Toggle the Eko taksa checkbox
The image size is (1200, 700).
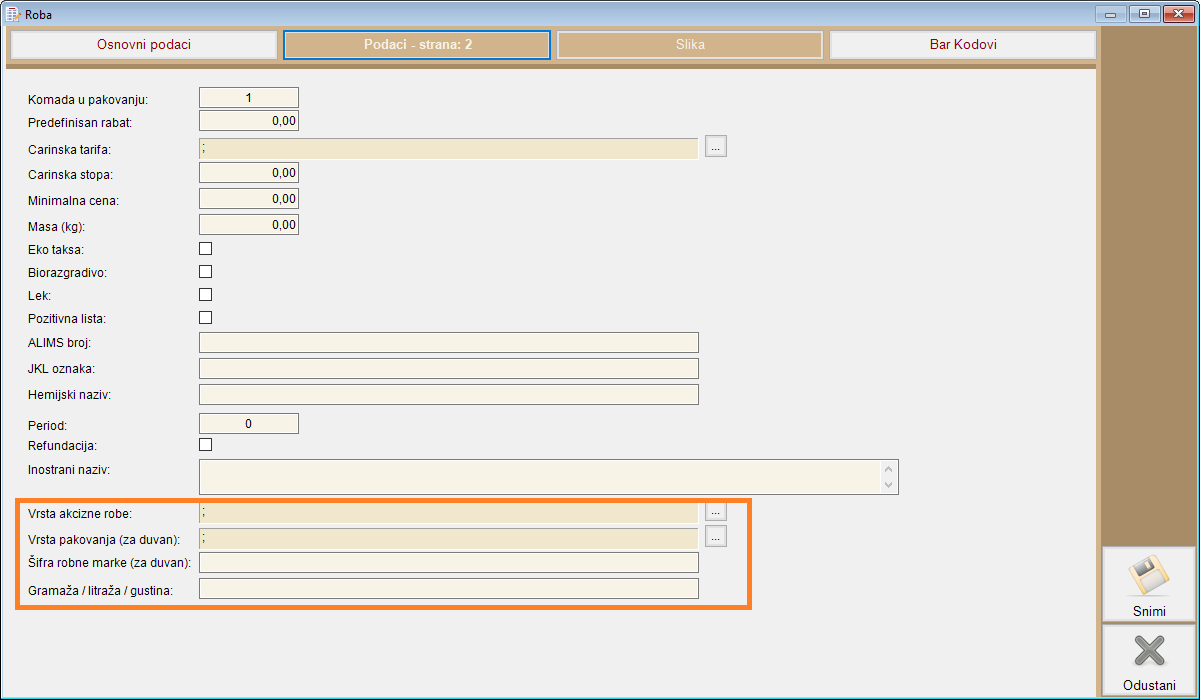tap(206, 249)
